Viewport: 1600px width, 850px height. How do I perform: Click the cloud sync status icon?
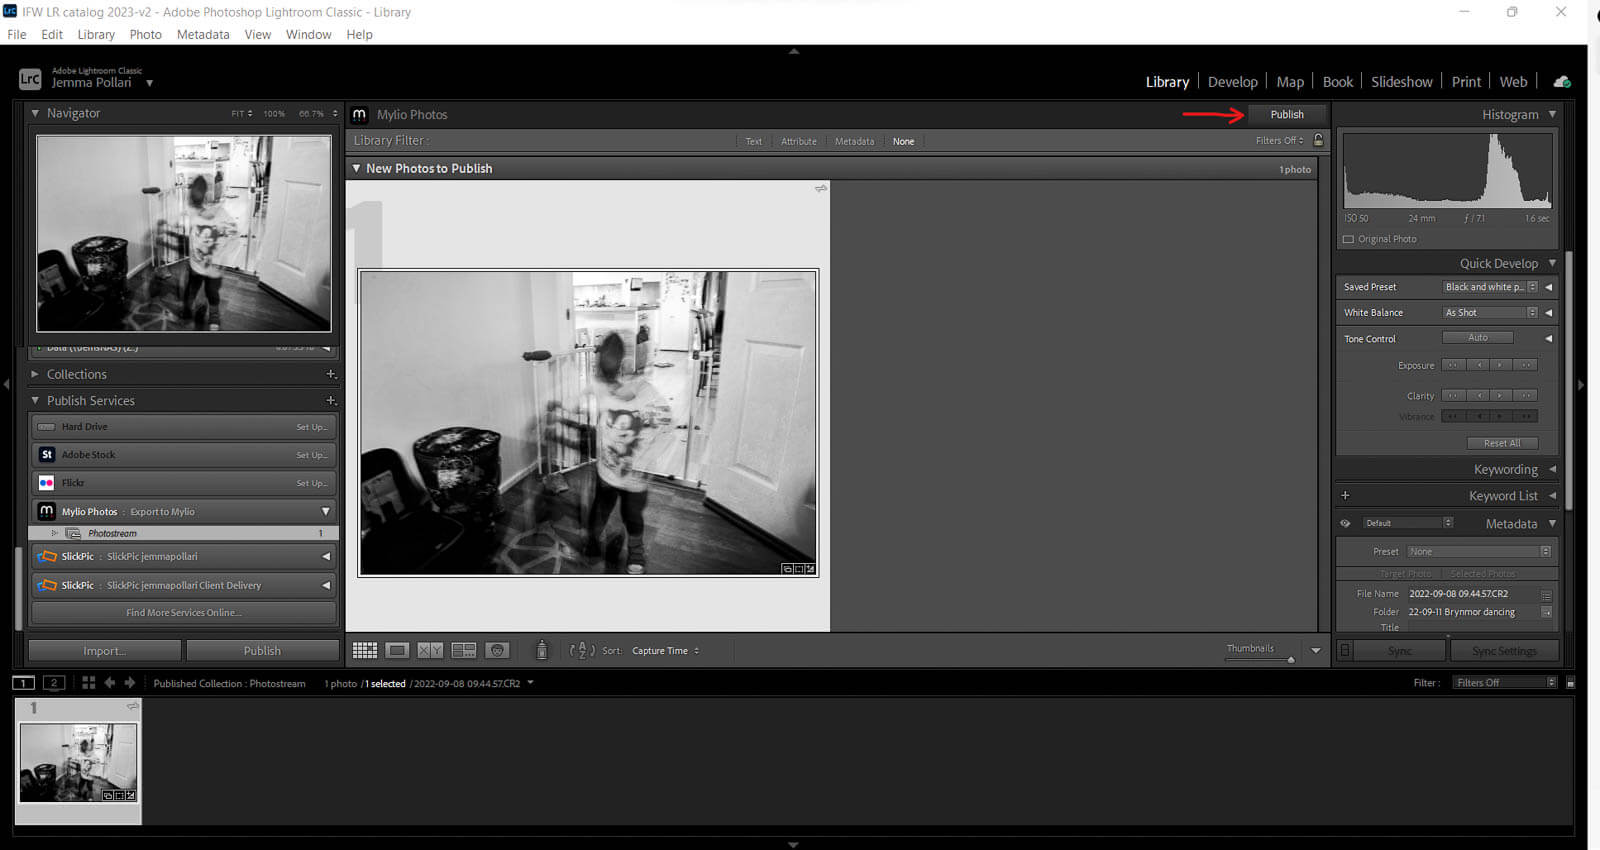coord(1562,82)
